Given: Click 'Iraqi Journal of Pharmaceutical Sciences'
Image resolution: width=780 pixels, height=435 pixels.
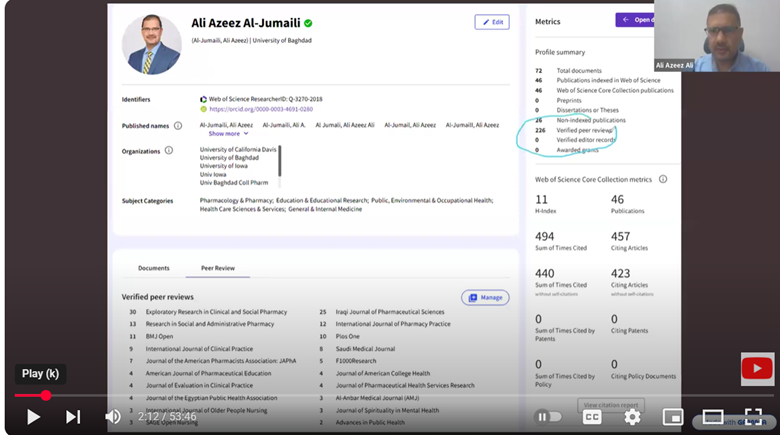Looking at the screenshot, I should [390, 312].
